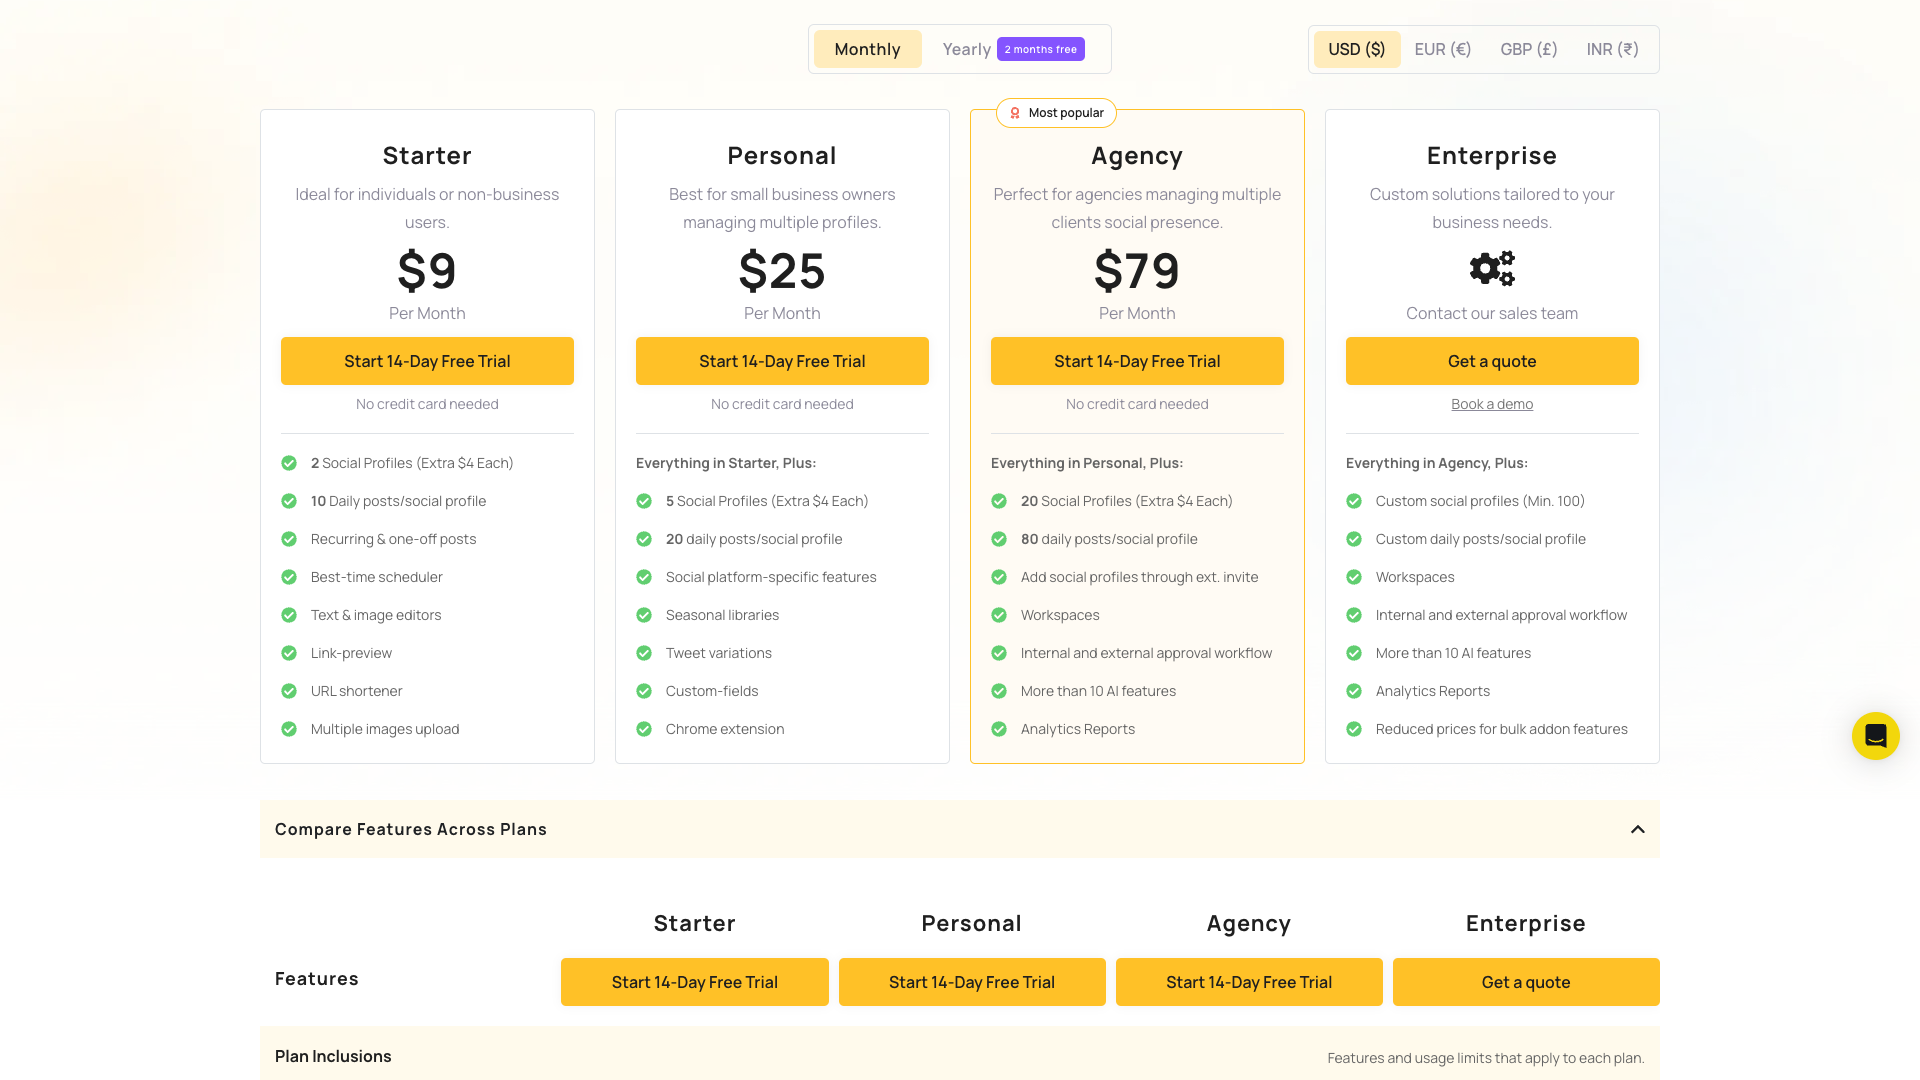This screenshot has height=1080, width=1920.
Task: Start the 14-day free trial for Agency
Action: 1137,361
